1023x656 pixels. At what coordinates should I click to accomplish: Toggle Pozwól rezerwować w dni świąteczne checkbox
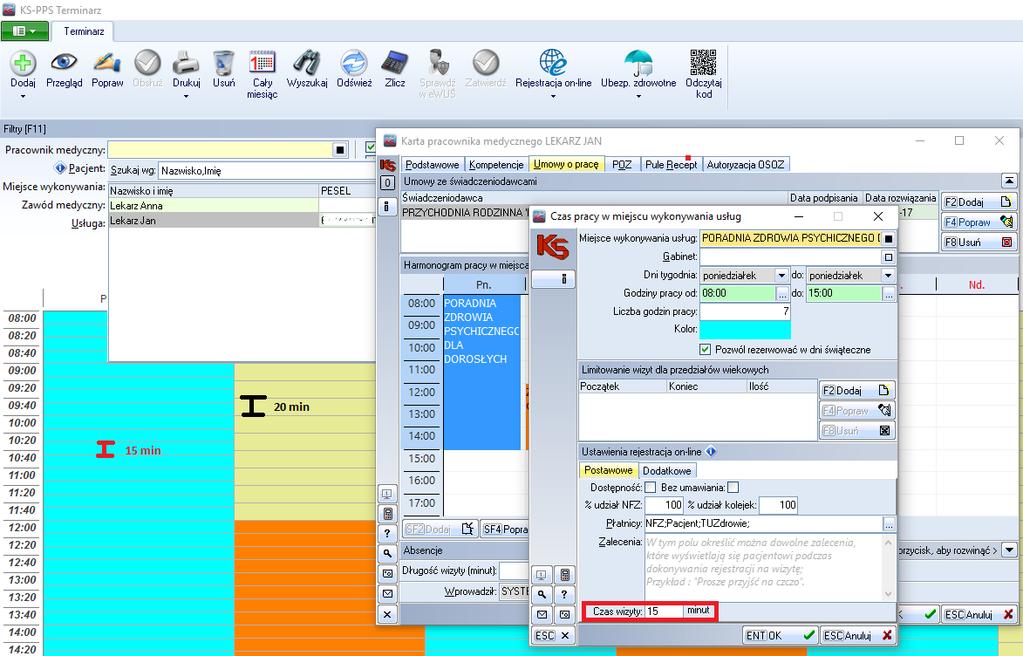705,349
